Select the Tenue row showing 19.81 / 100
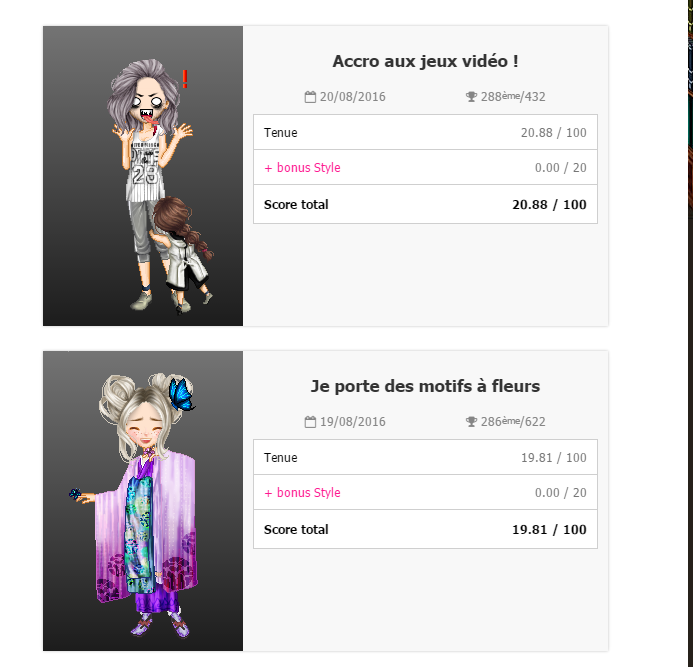 [425, 457]
